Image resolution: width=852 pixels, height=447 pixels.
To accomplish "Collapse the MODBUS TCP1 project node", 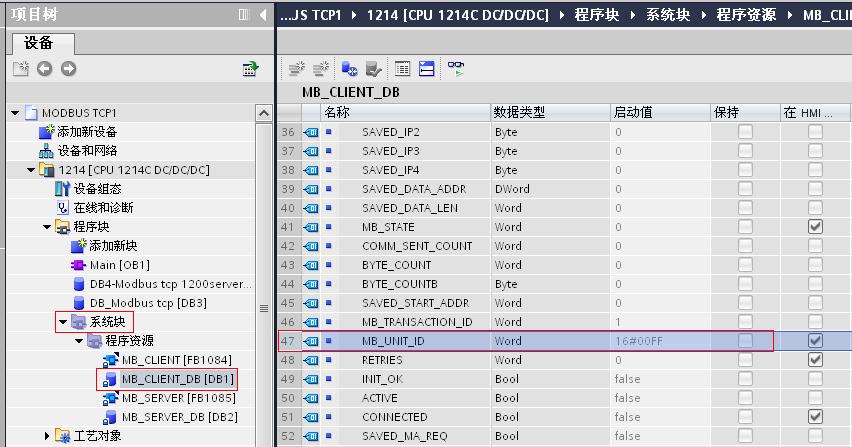I will [15, 113].
